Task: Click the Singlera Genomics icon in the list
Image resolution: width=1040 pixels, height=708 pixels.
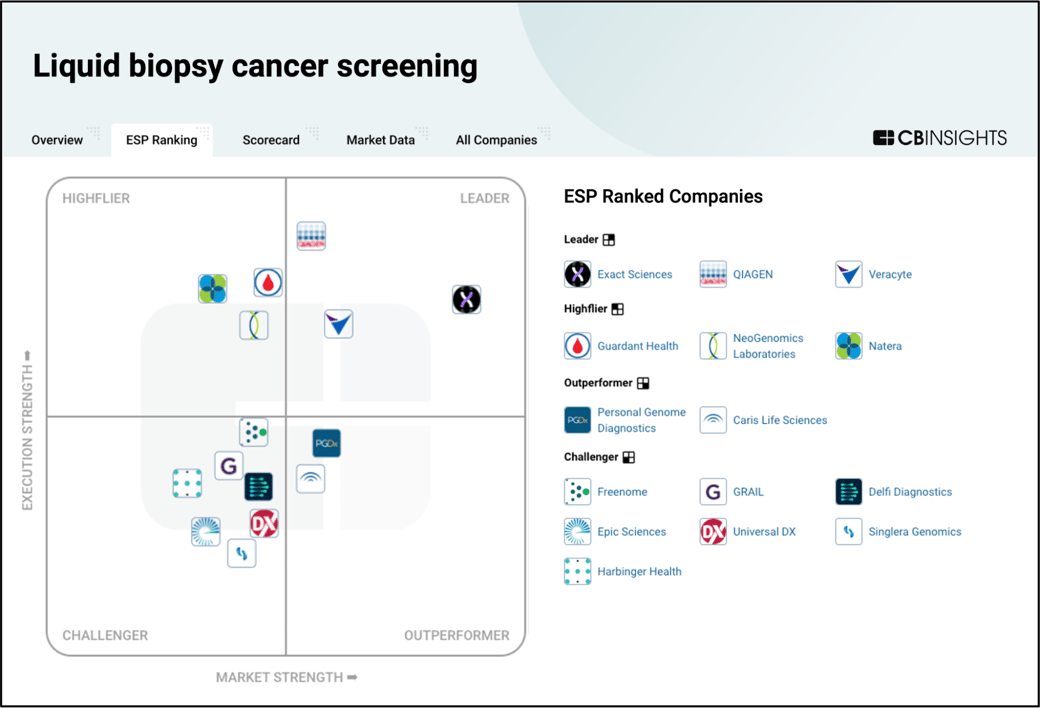Action: (x=849, y=531)
